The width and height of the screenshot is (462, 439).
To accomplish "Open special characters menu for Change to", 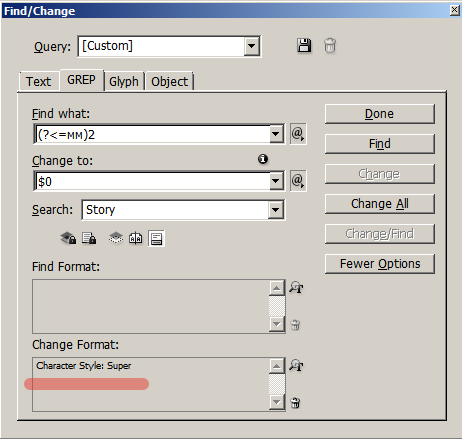I will (298, 181).
